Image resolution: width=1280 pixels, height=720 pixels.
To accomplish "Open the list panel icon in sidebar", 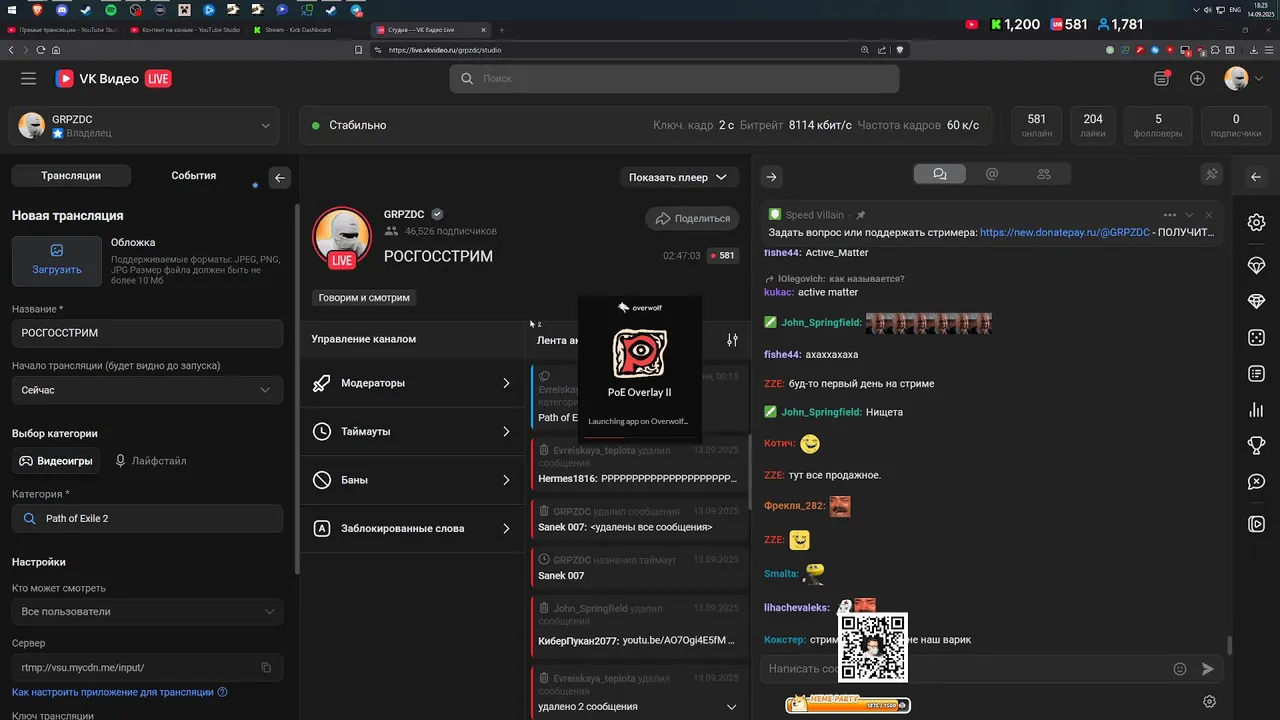I will pos(1256,374).
